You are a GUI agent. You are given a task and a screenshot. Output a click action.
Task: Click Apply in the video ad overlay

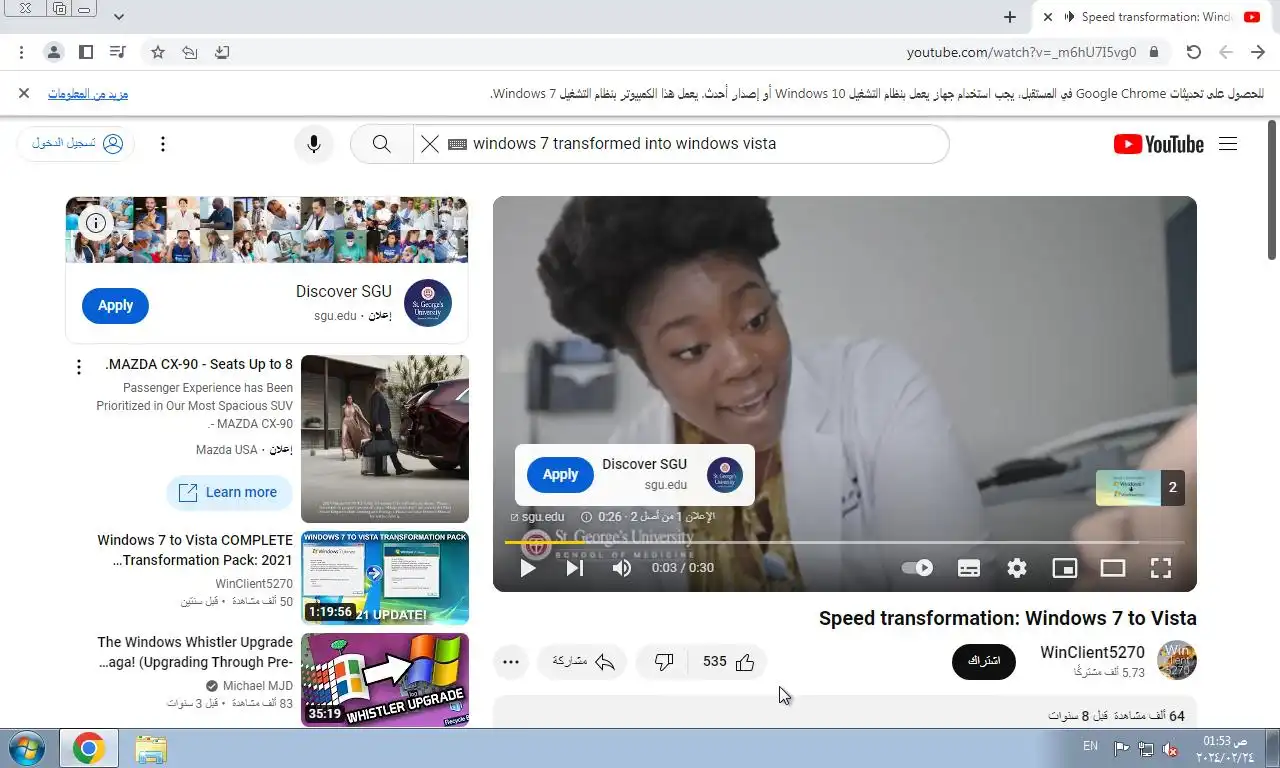tap(560, 475)
